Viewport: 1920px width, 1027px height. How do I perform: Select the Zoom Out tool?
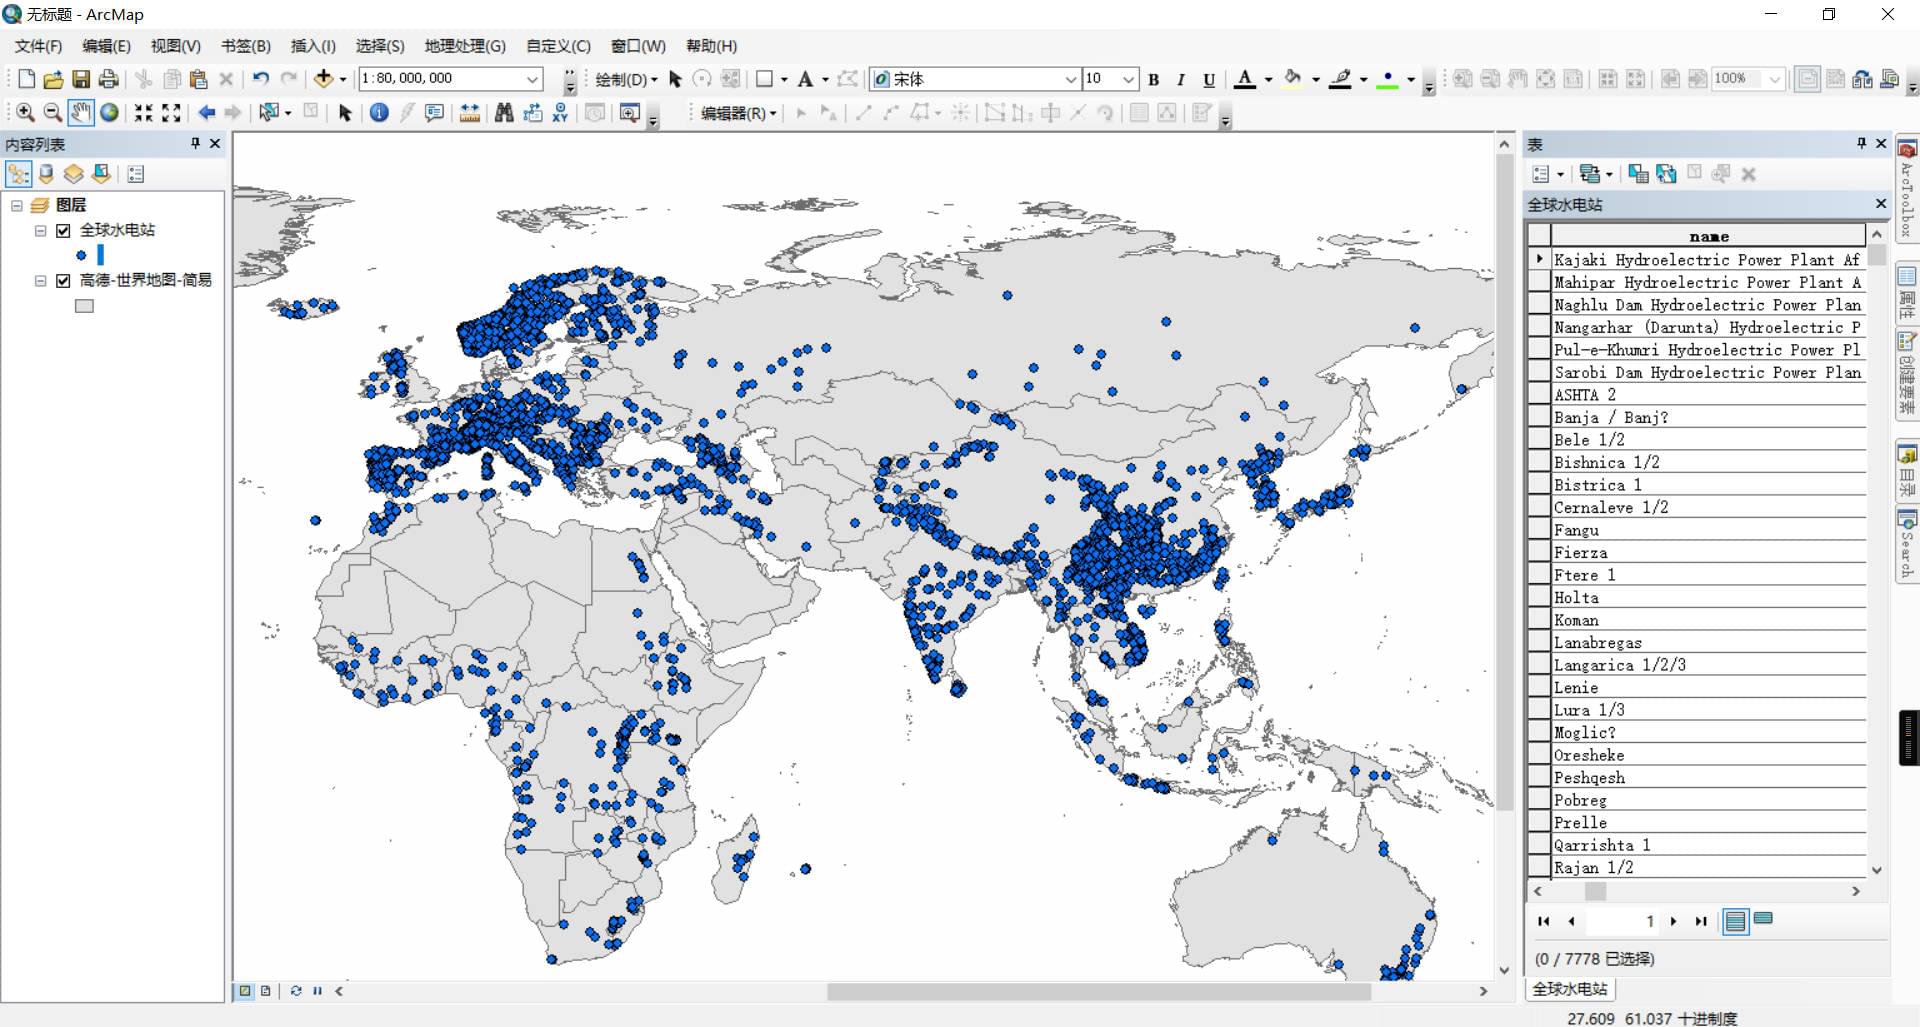[x=53, y=113]
